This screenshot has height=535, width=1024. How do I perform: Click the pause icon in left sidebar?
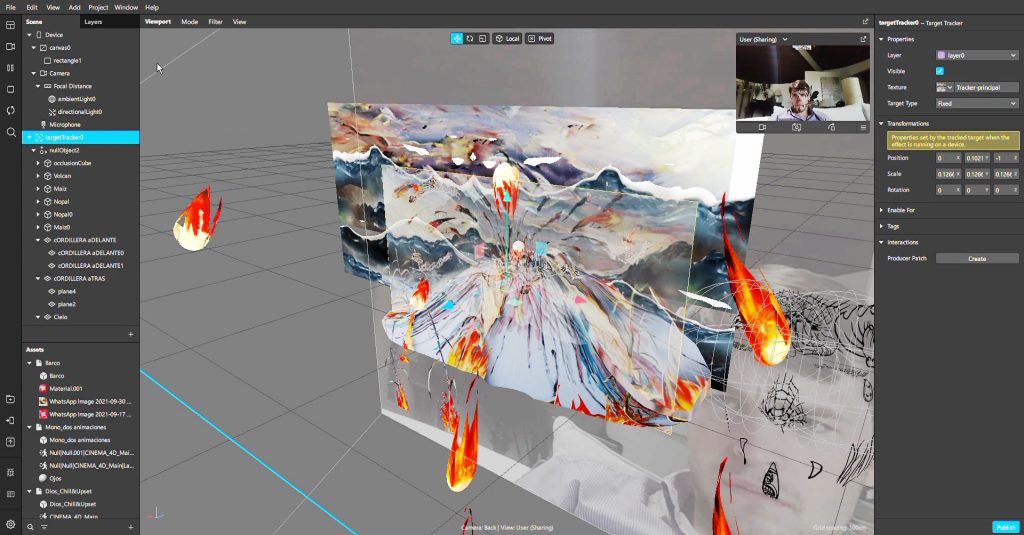[x=10, y=68]
